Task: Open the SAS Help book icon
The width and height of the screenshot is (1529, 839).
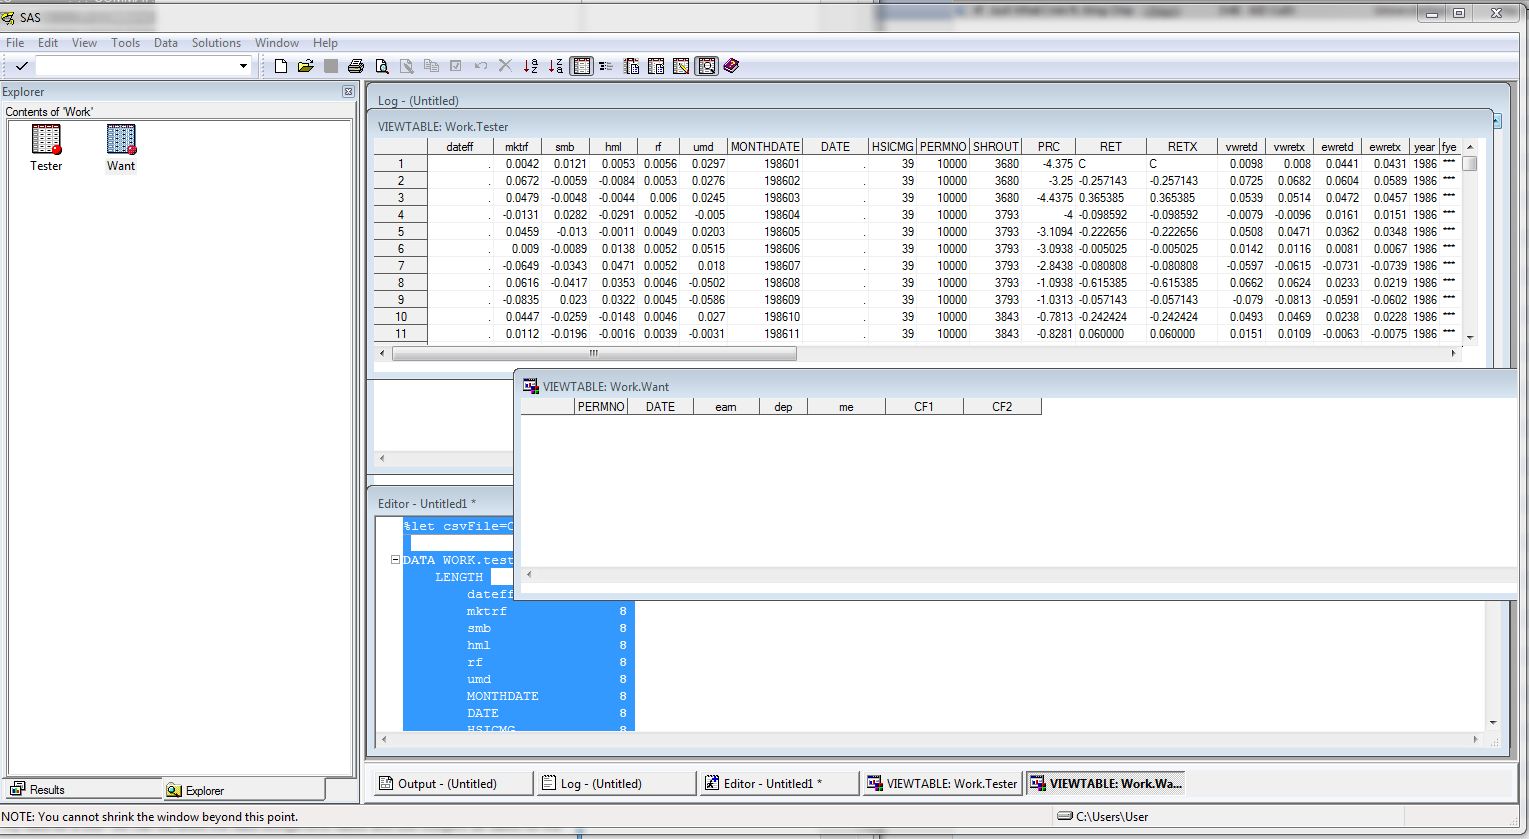Action: [732, 66]
